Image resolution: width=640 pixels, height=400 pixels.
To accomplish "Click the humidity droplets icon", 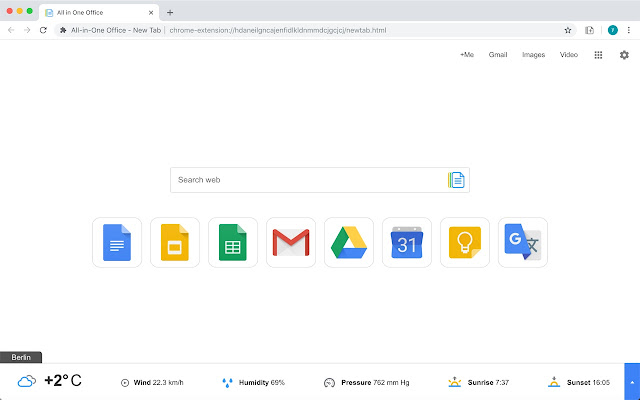I will 227,383.
